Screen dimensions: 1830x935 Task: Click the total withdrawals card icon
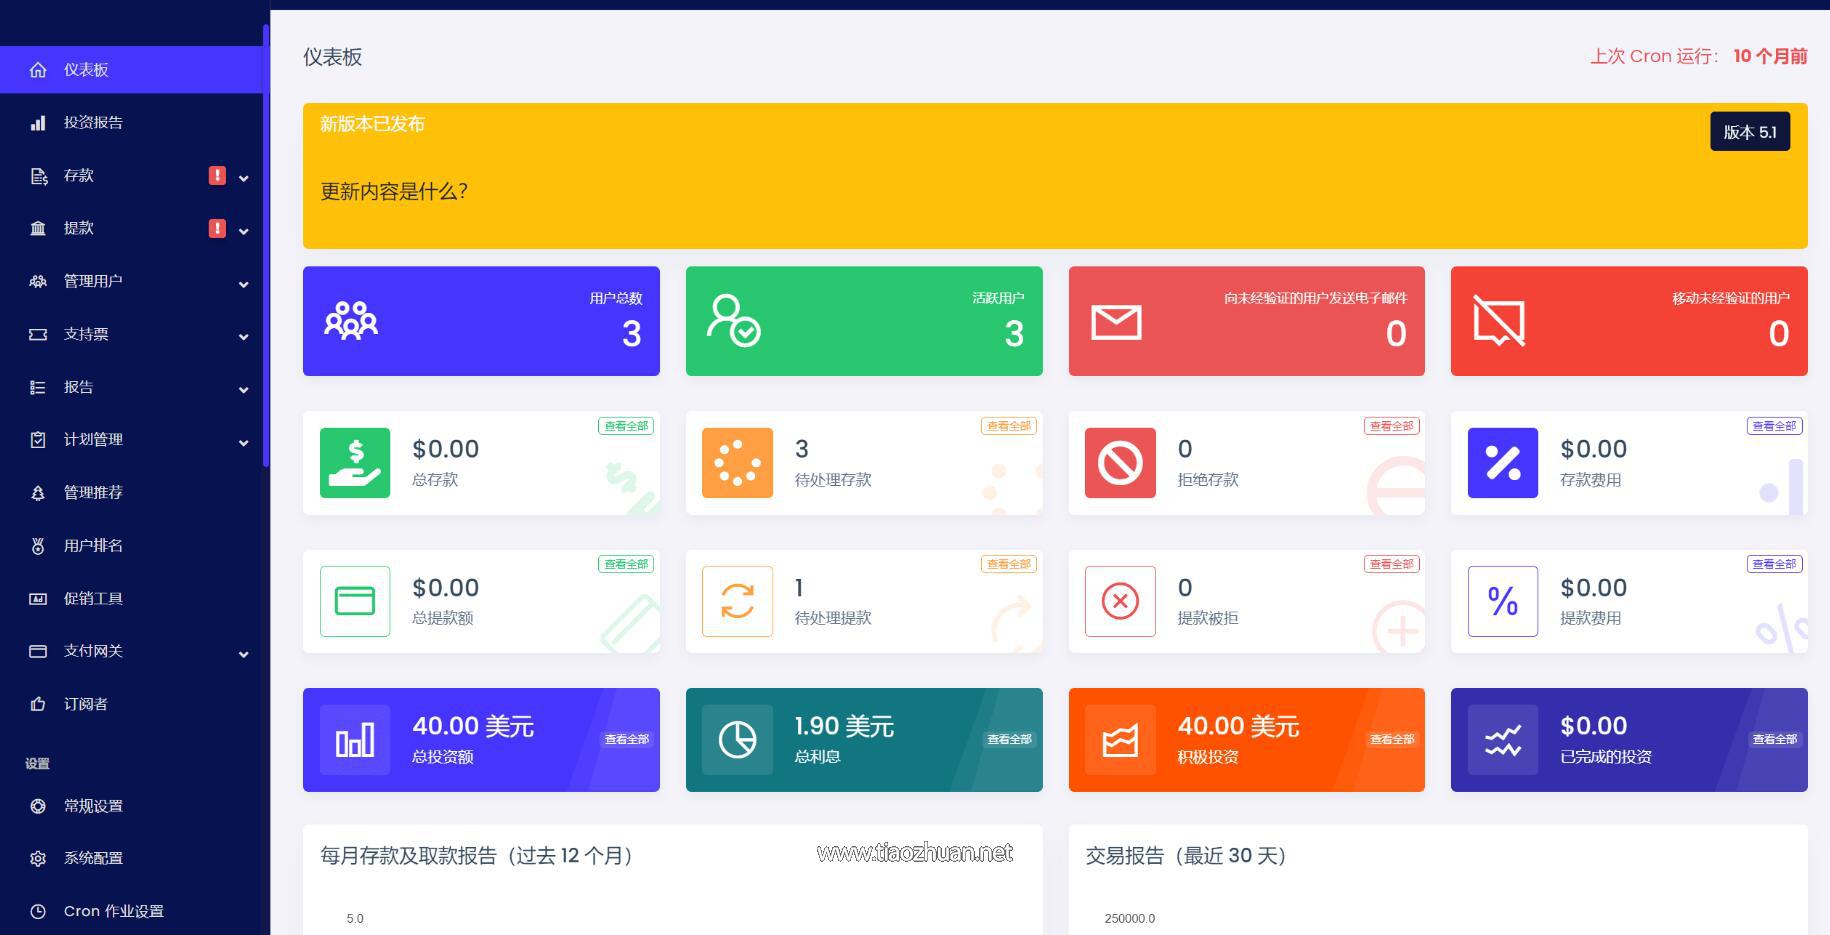(x=354, y=601)
